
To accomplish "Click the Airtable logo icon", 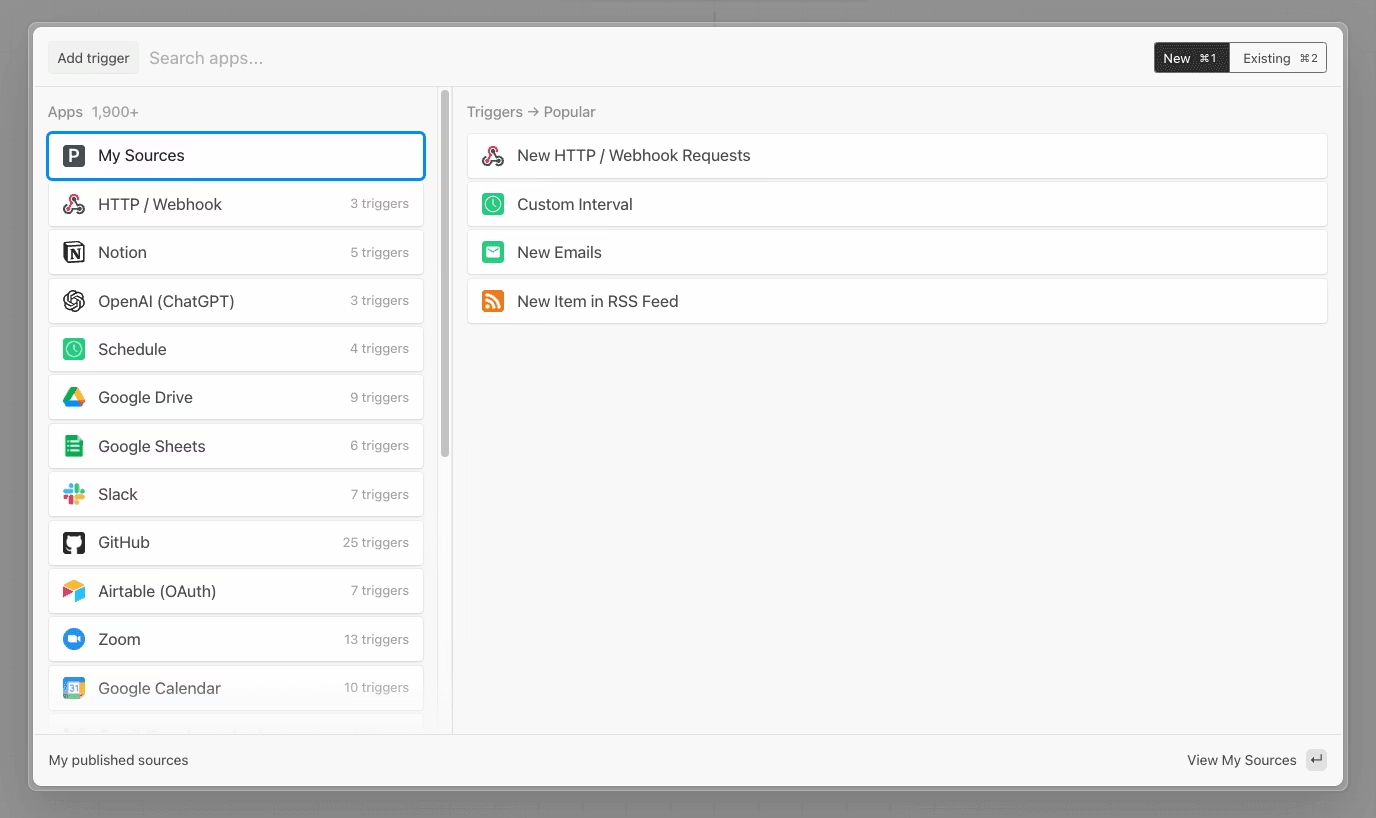I will point(74,591).
